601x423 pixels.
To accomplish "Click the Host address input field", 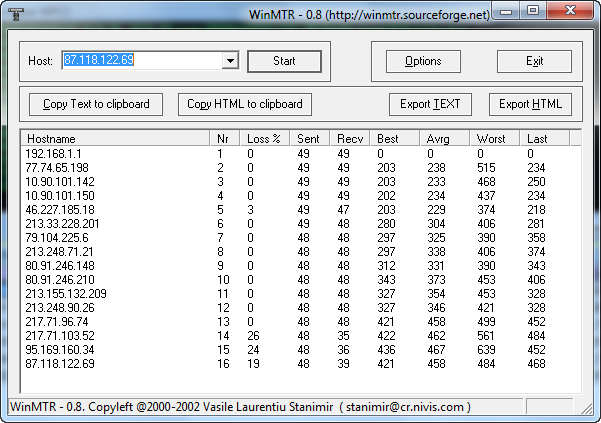I will [140, 61].
